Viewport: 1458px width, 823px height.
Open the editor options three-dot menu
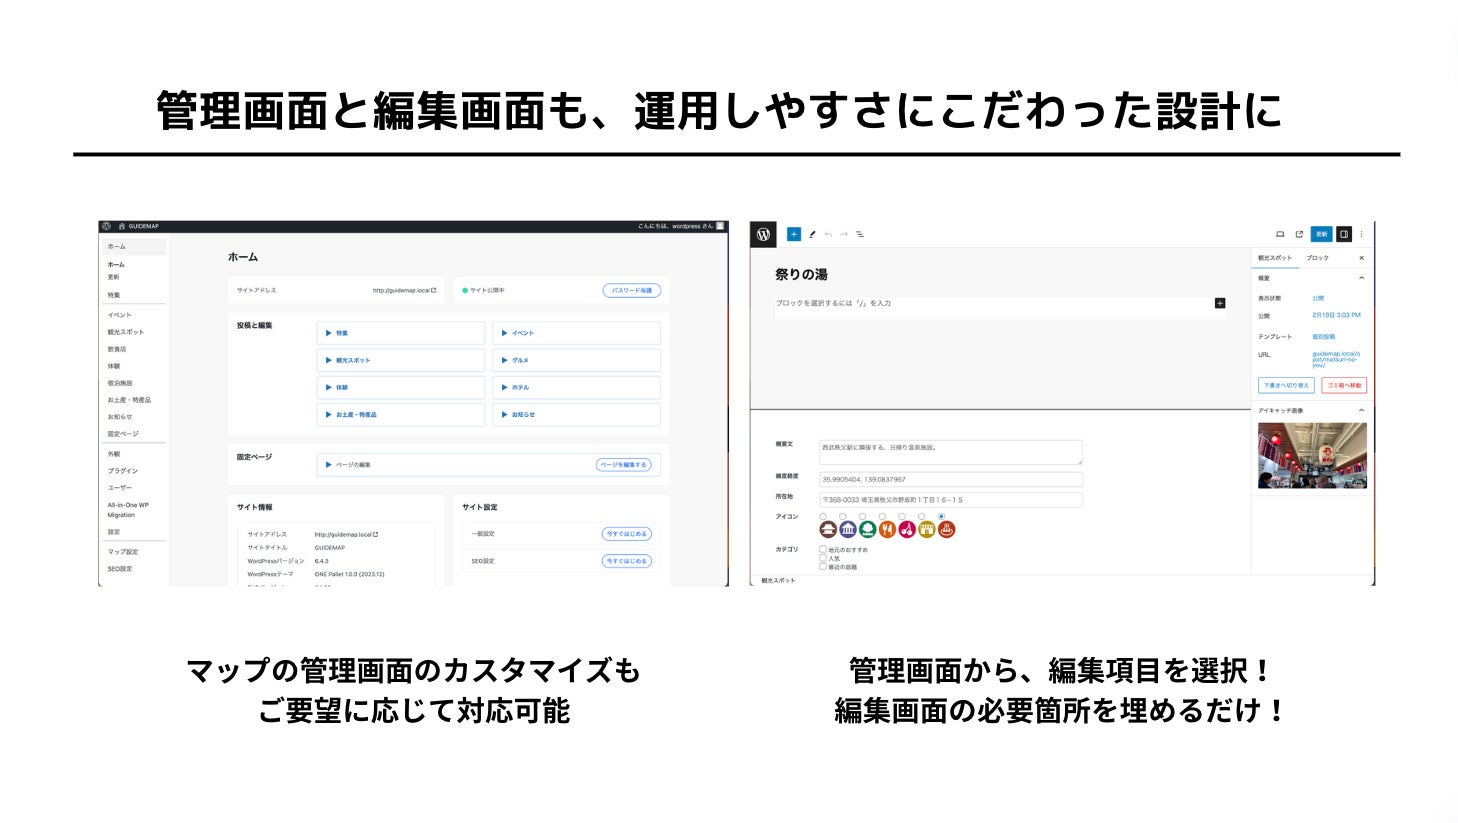(1361, 234)
